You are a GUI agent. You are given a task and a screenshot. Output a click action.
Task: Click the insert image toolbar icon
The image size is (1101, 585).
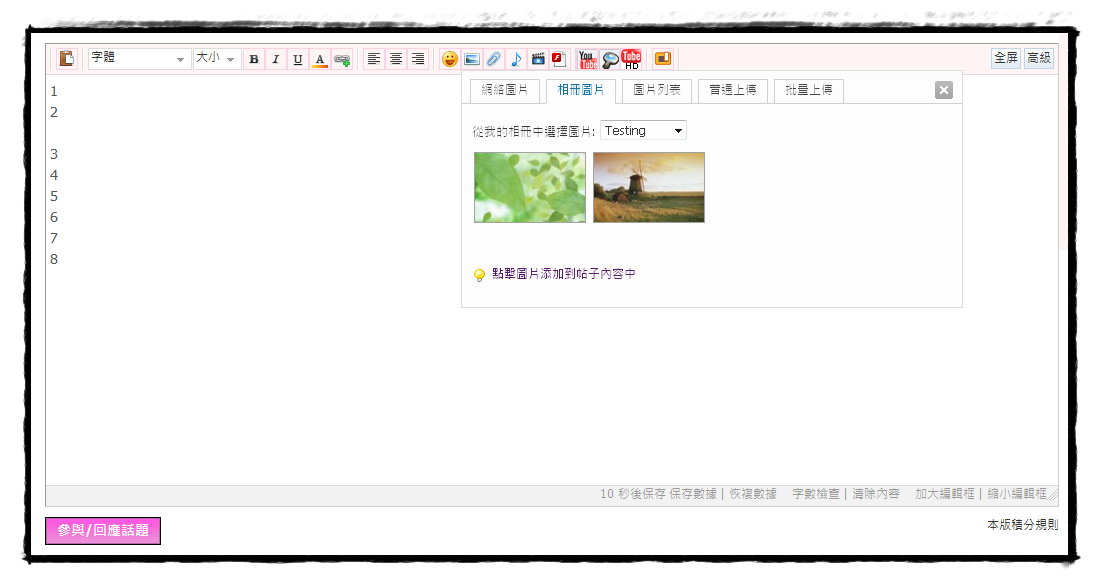(472, 59)
